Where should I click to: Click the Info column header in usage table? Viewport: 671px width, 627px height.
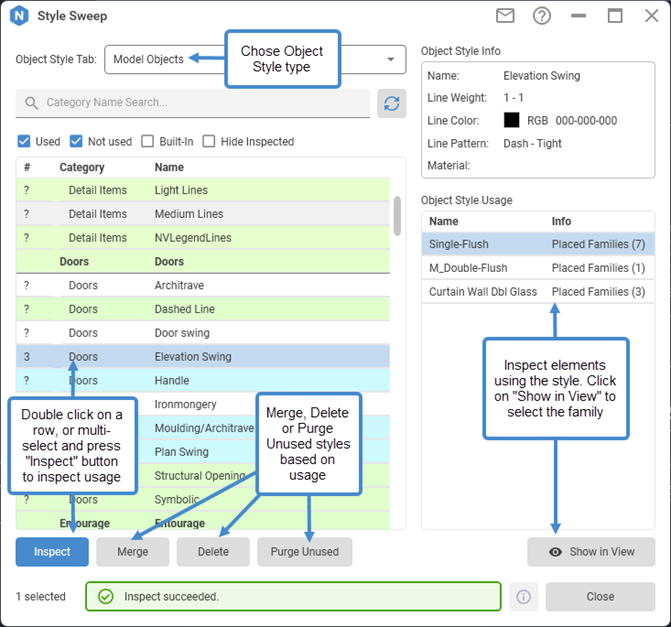tap(561, 221)
